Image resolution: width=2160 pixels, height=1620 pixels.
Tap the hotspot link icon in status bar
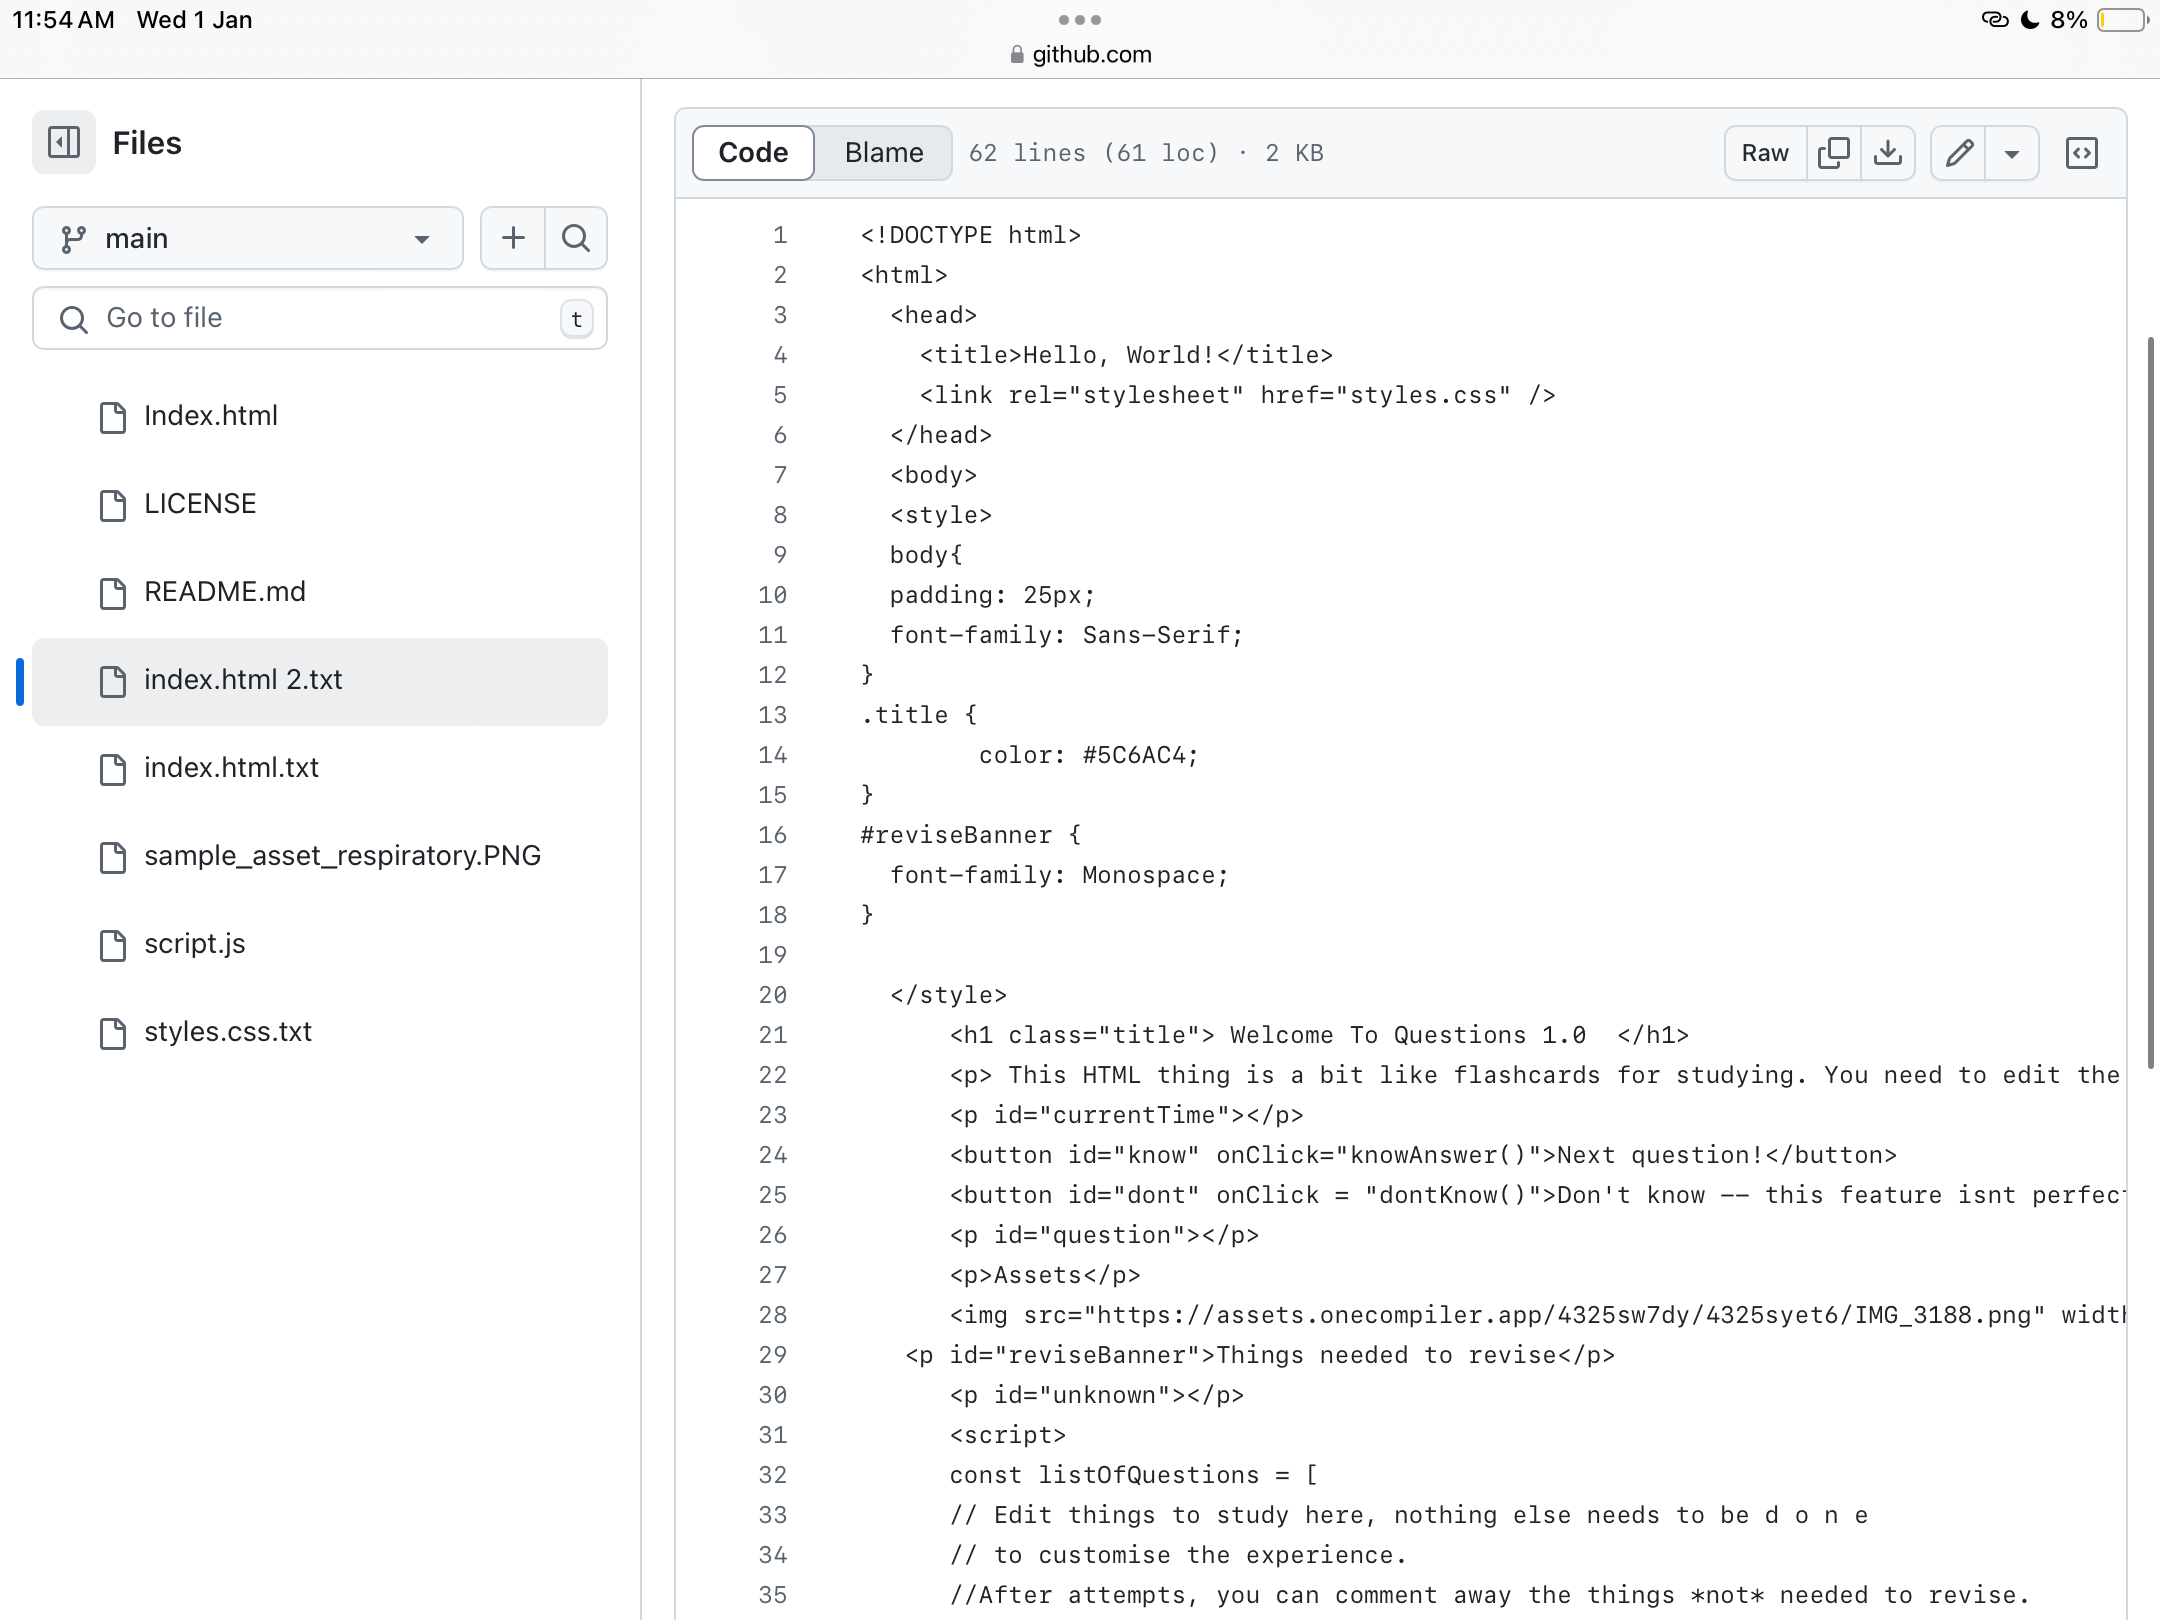[x=1994, y=20]
